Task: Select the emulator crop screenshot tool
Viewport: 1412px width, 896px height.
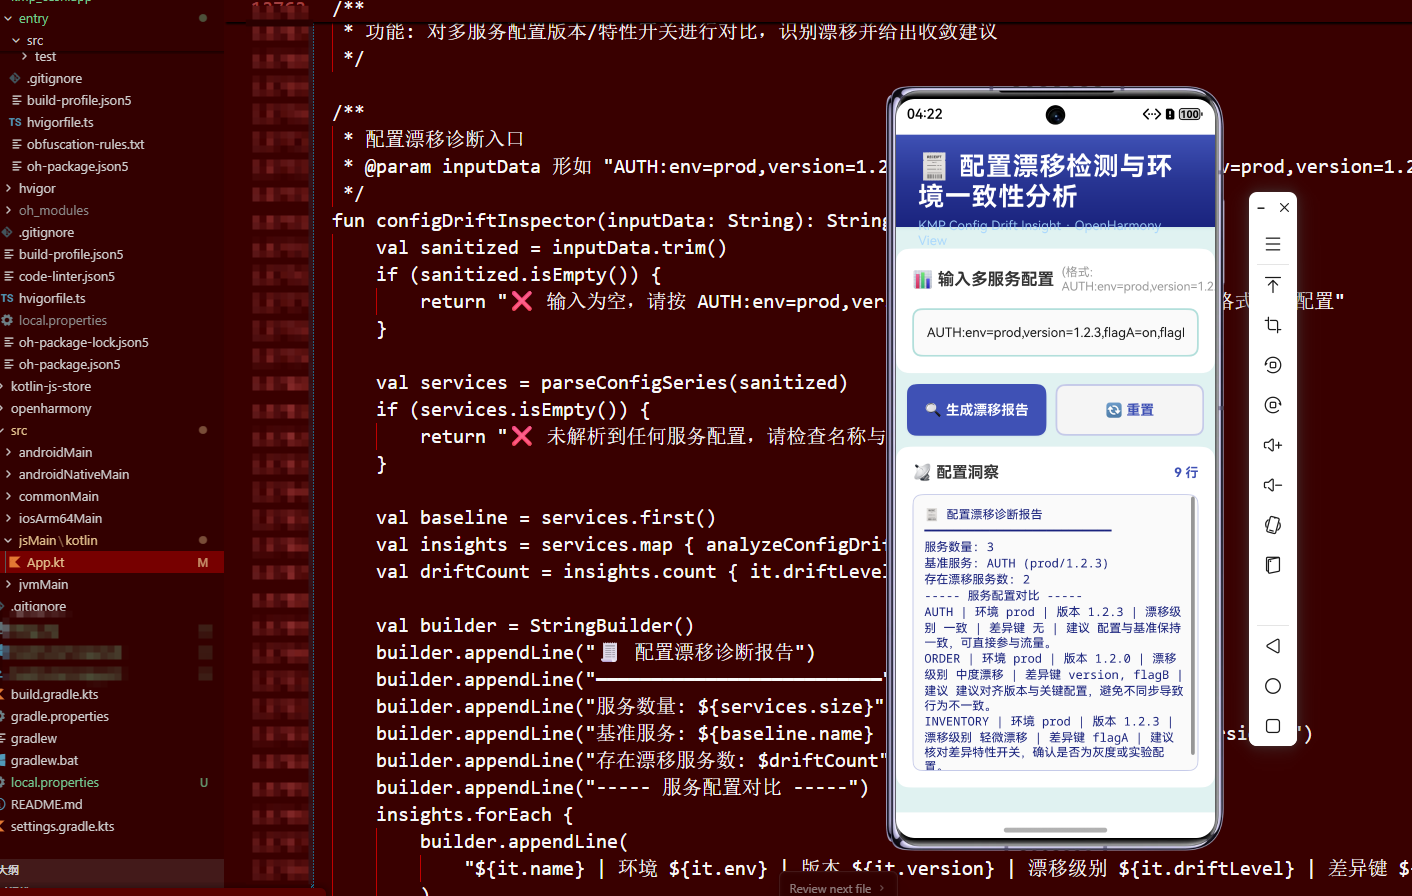Action: coord(1273,325)
